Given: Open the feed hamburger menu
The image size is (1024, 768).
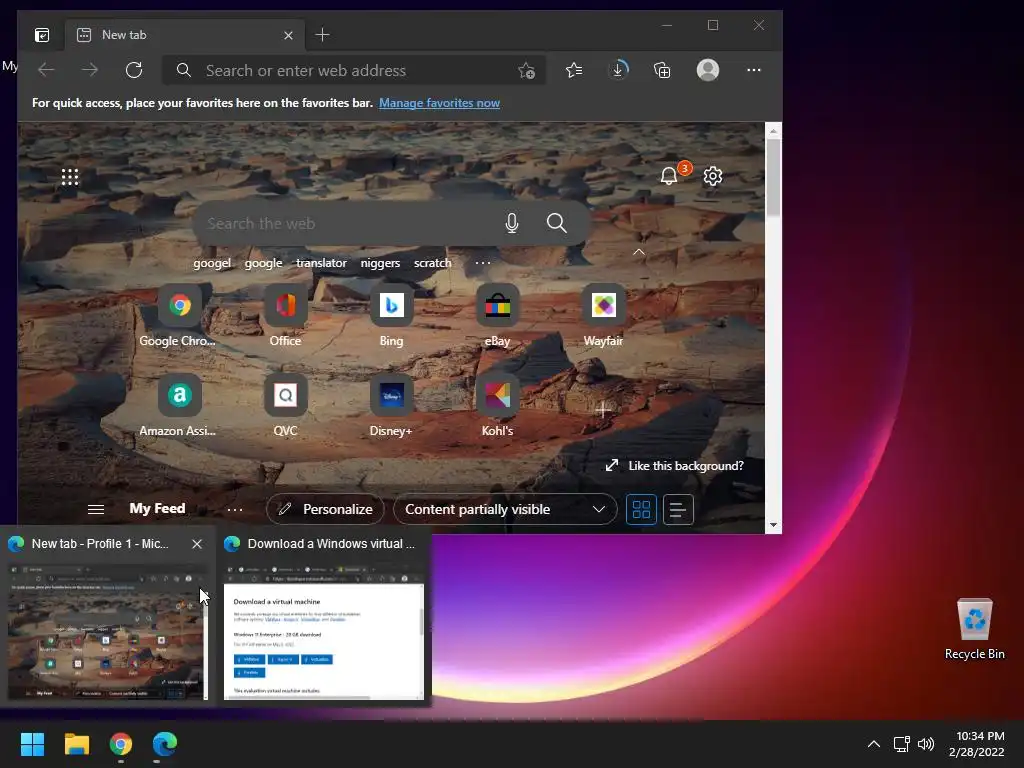Looking at the screenshot, I should pyautogui.click(x=96, y=509).
